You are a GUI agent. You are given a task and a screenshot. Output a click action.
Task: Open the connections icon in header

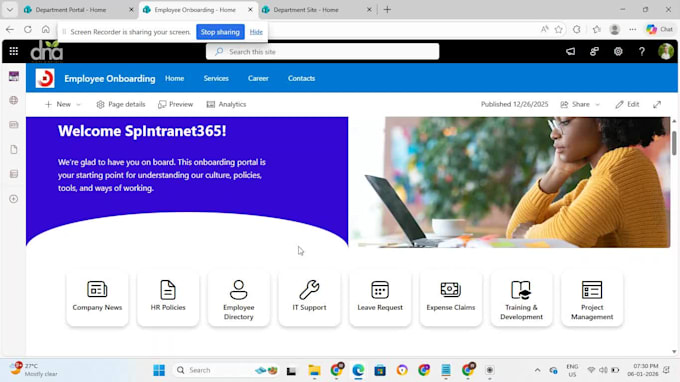tap(594, 52)
